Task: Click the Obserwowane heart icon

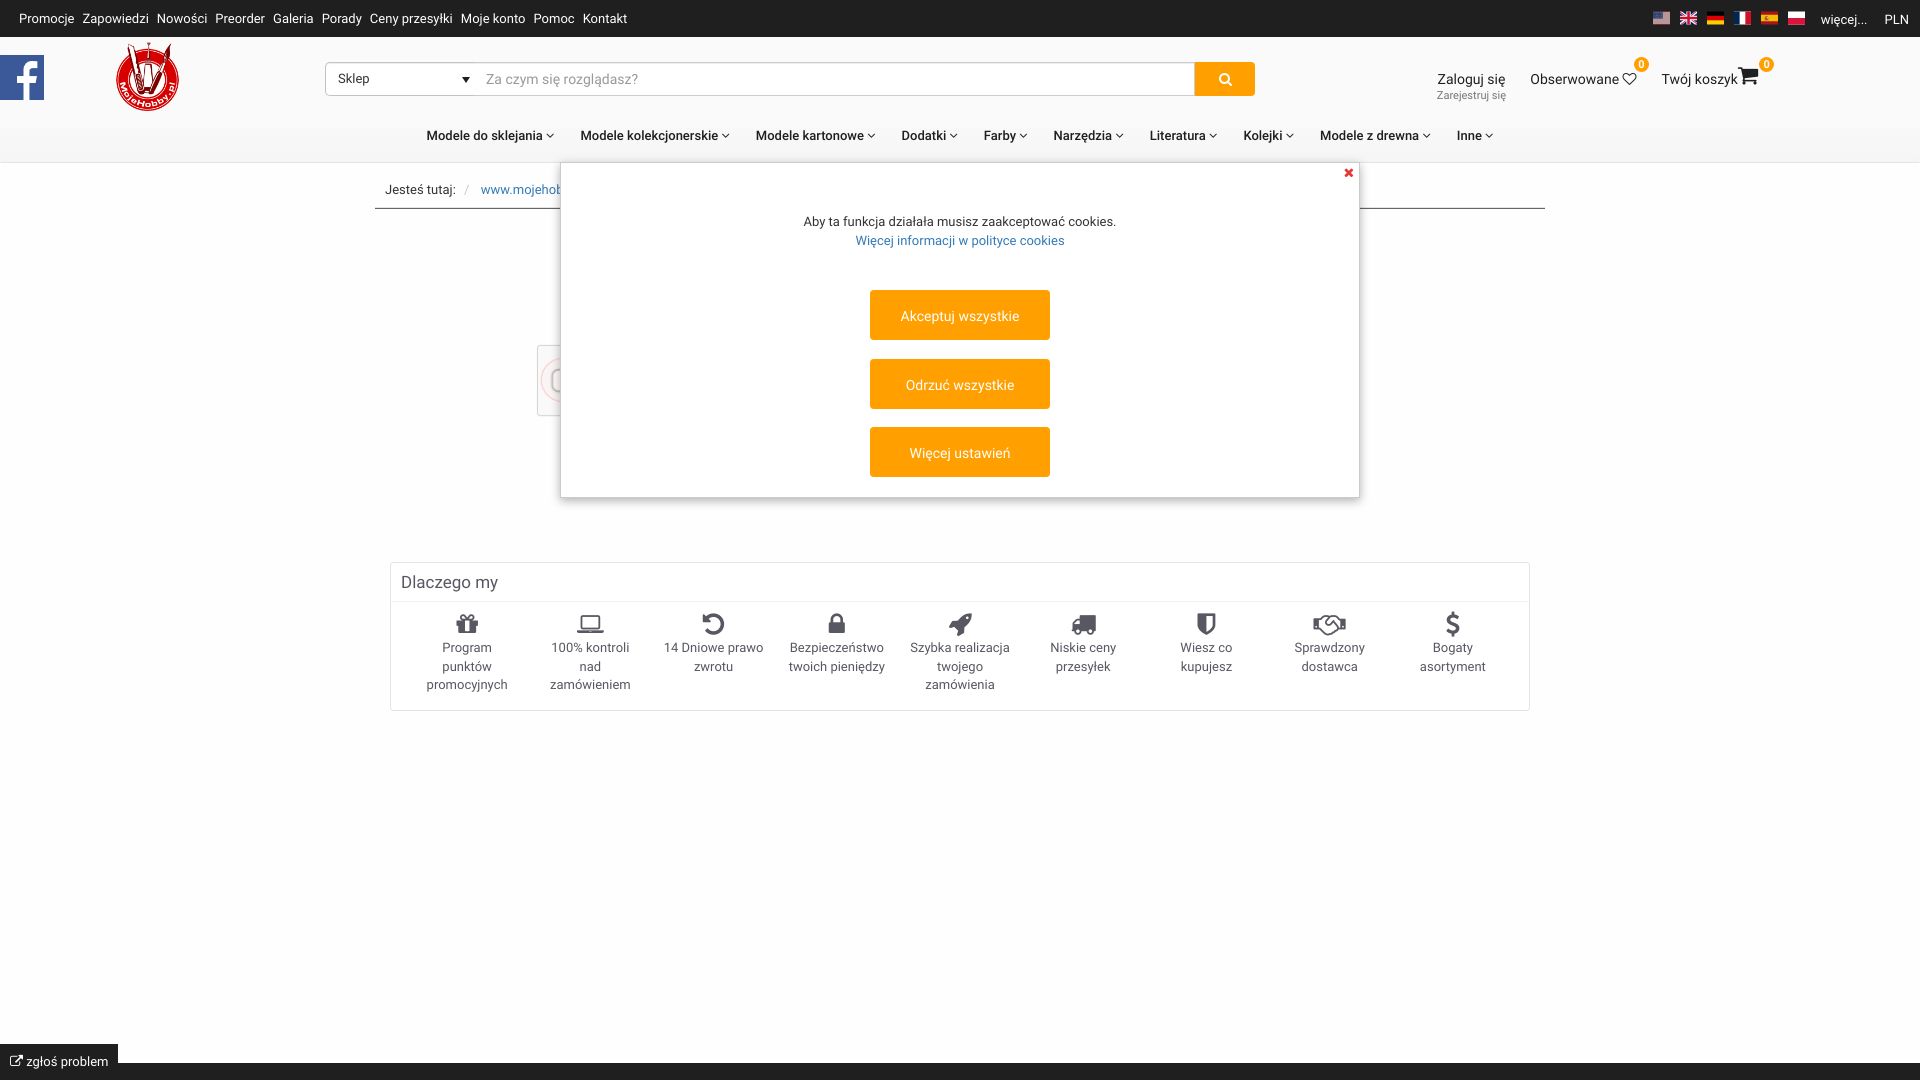Action: (1629, 79)
